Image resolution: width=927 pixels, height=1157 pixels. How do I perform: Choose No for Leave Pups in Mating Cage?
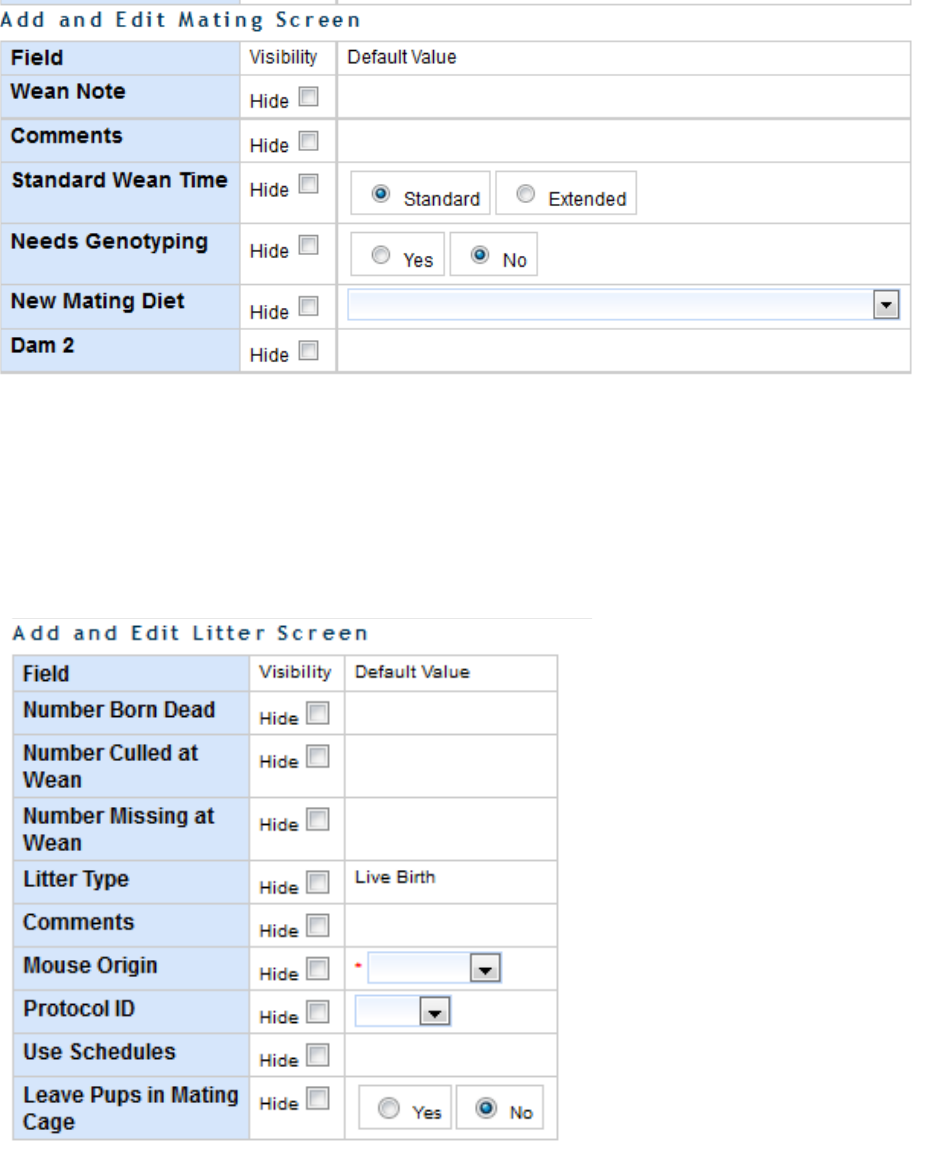coord(488,1109)
